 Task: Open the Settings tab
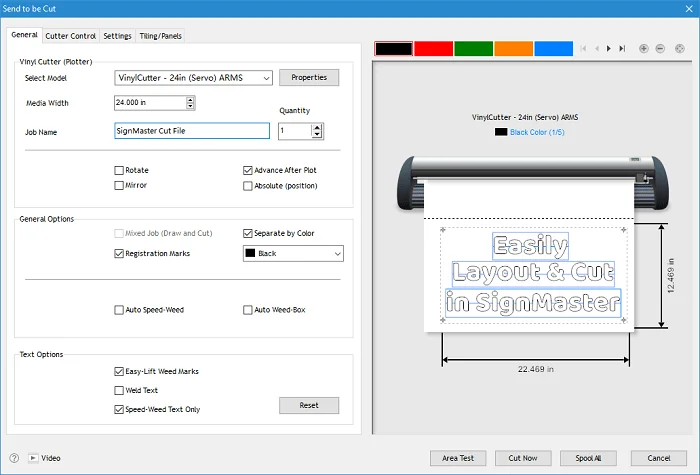117,36
